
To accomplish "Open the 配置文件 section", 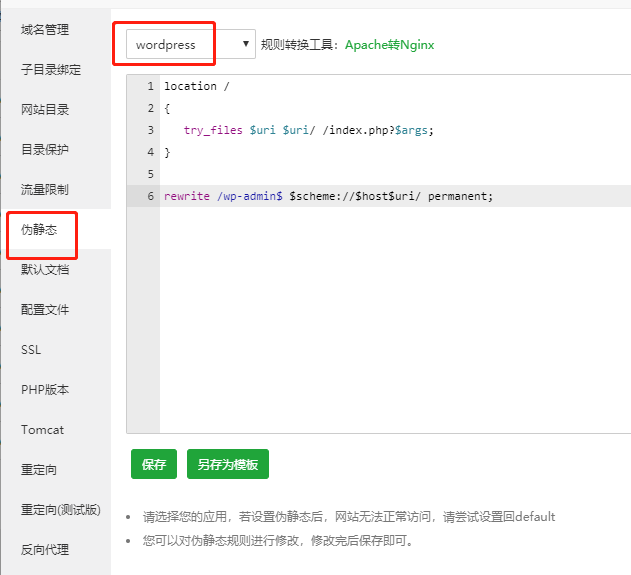I will pos(45,309).
